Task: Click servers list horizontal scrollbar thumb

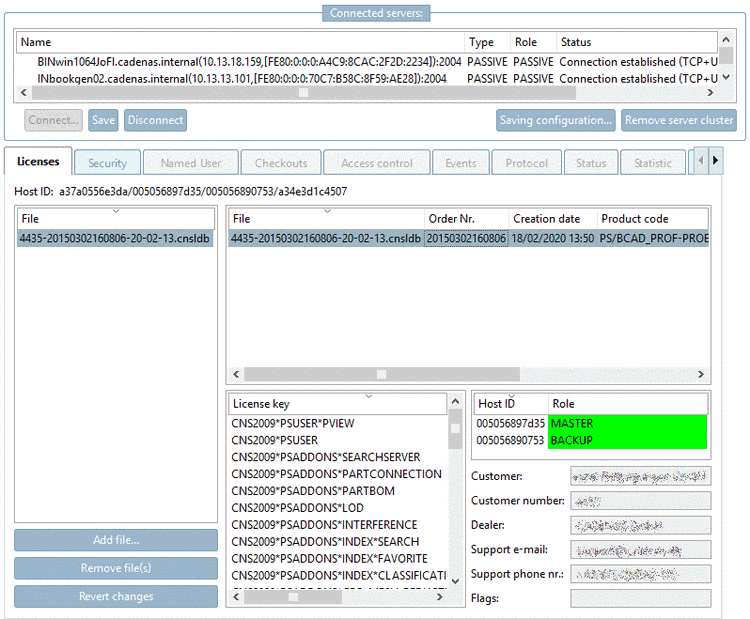Action: coord(304,92)
